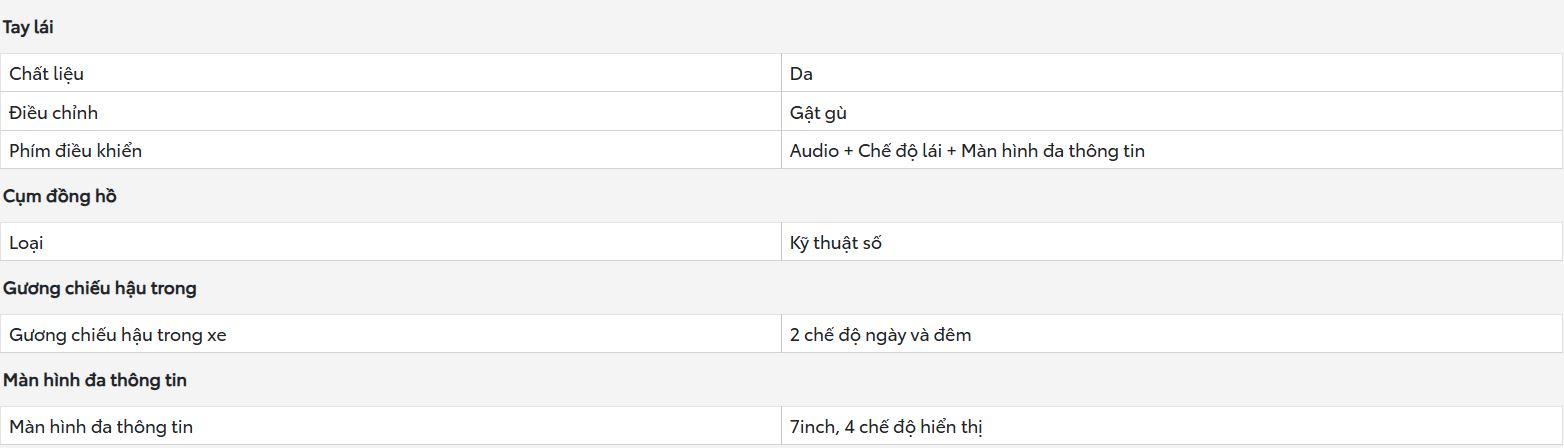
Task: Click the 2 chế độ ngày và đêm value
Action: coord(881,335)
